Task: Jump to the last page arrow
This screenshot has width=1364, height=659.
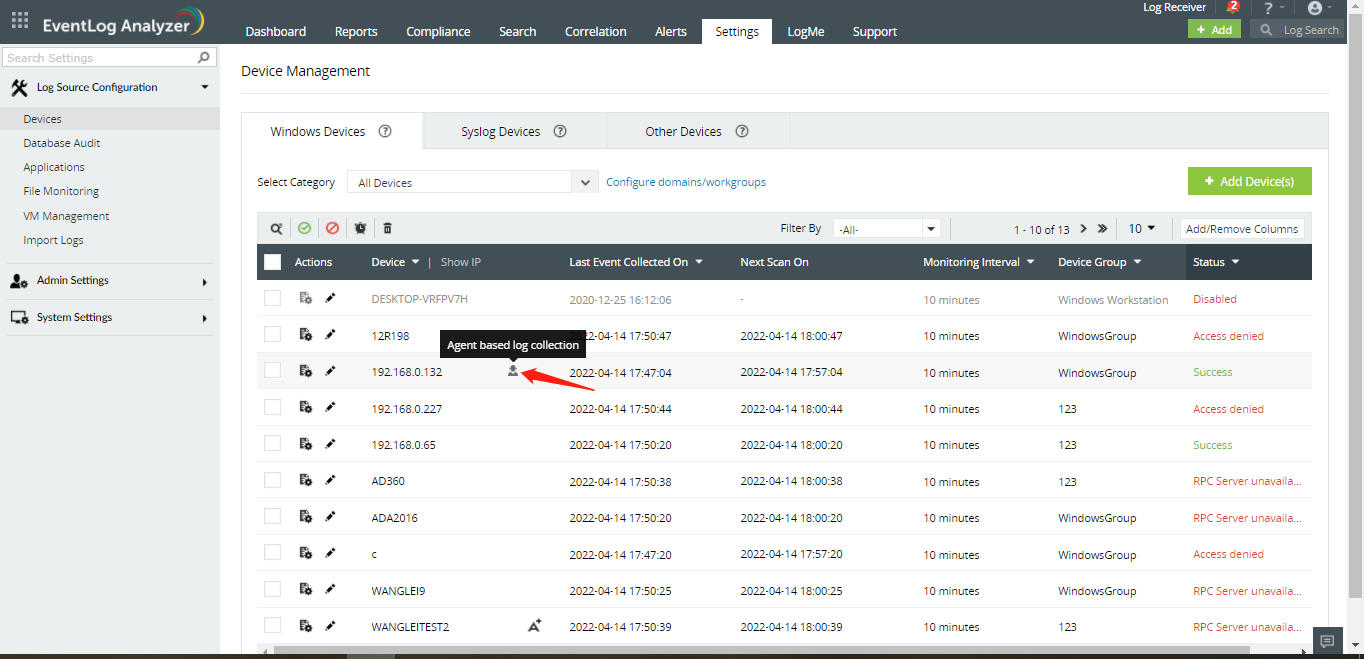Action: pyautogui.click(x=1102, y=228)
